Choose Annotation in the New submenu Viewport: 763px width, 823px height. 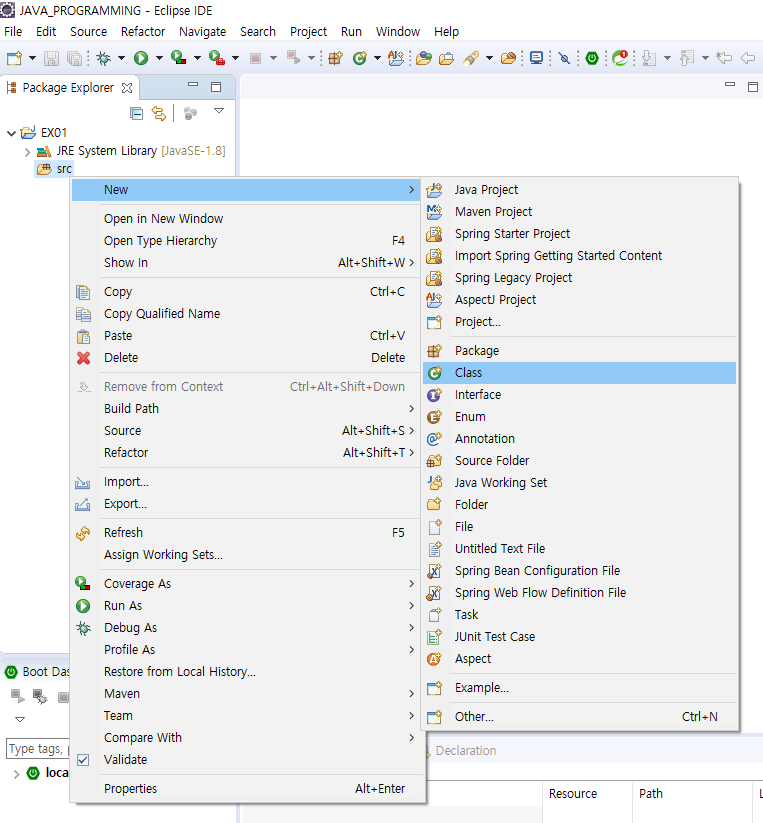pyautogui.click(x=579, y=439)
